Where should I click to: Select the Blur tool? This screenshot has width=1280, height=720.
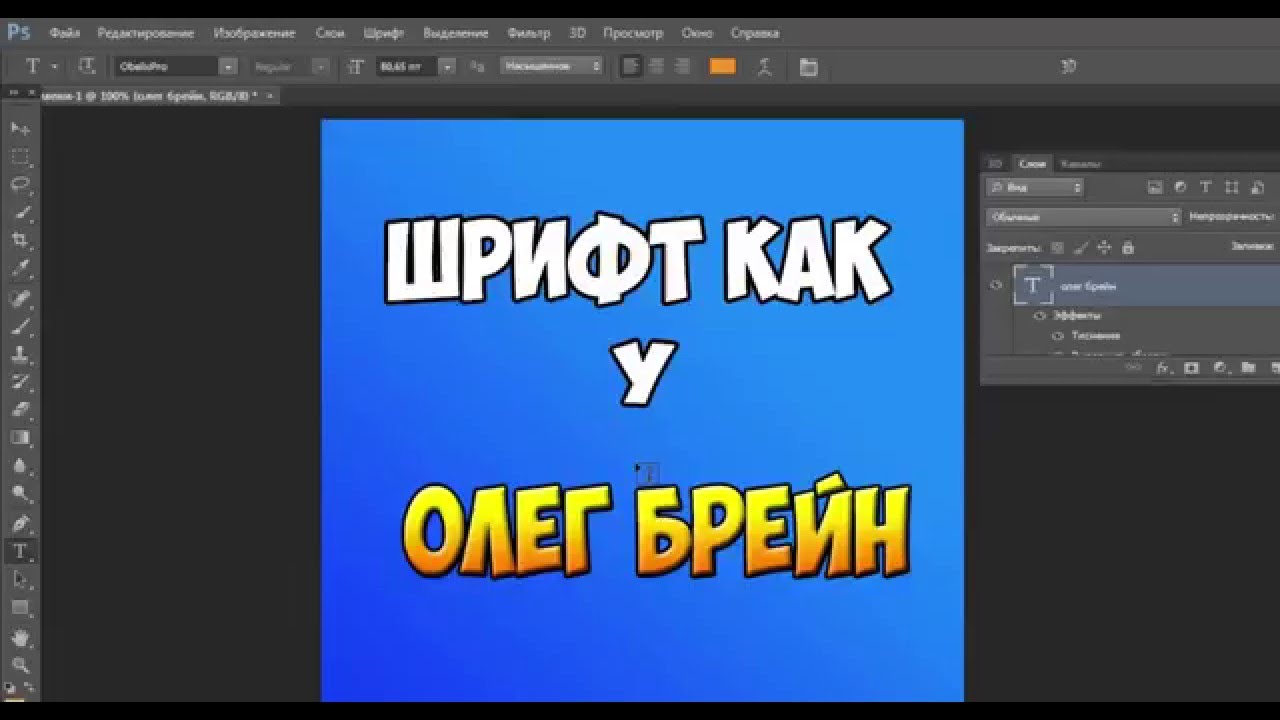[x=20, y=466]
